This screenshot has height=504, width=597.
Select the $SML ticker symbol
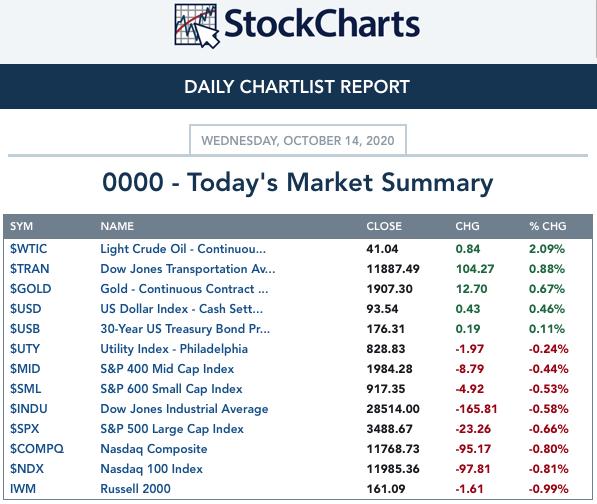coord(26,389)
